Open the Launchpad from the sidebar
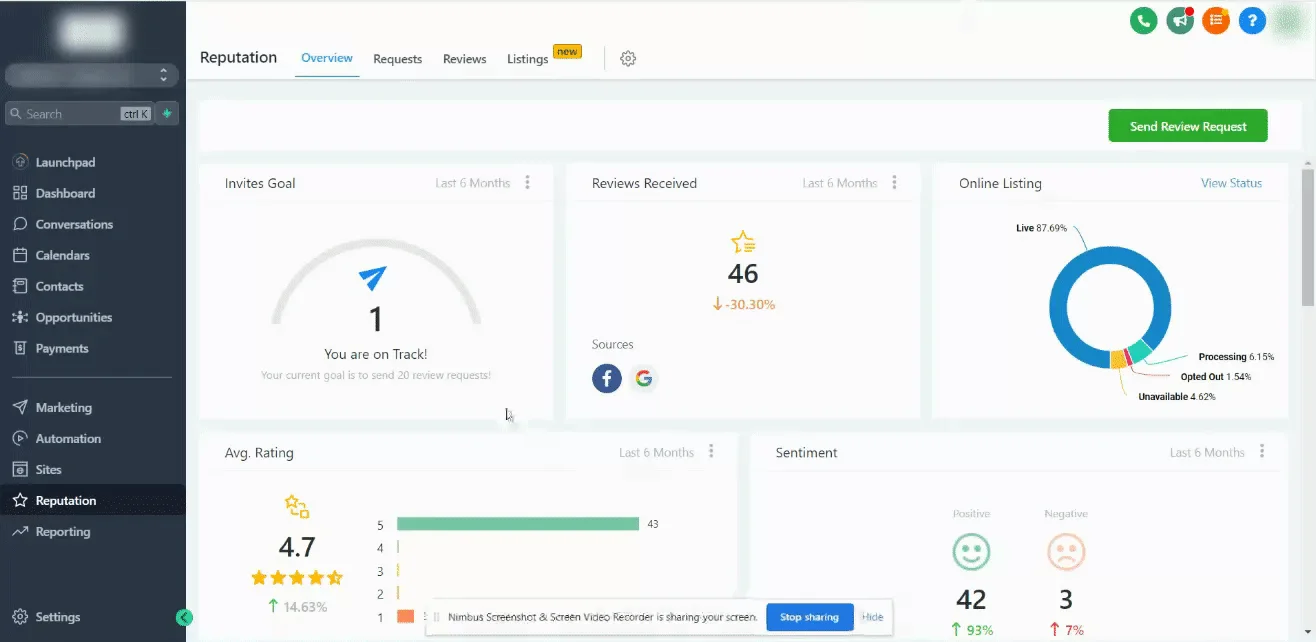The width and height of the screenshot is (1316, 642). 68,161
